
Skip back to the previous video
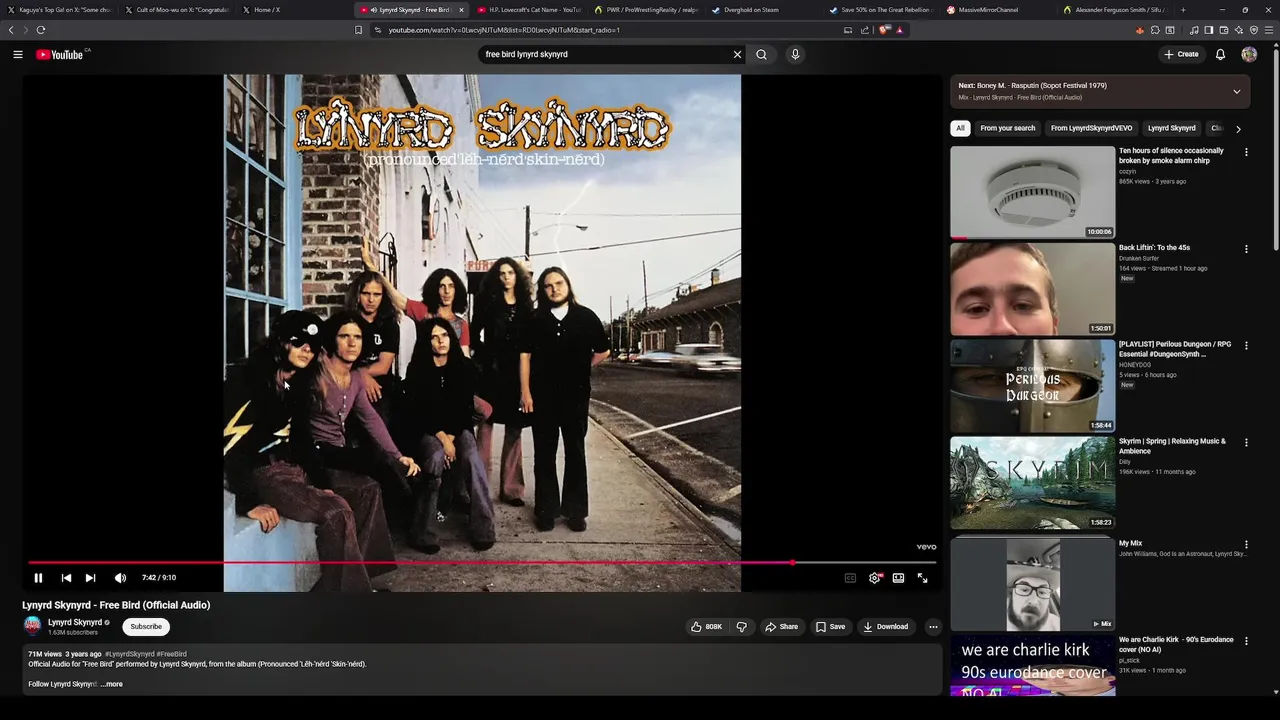[66, 578]
